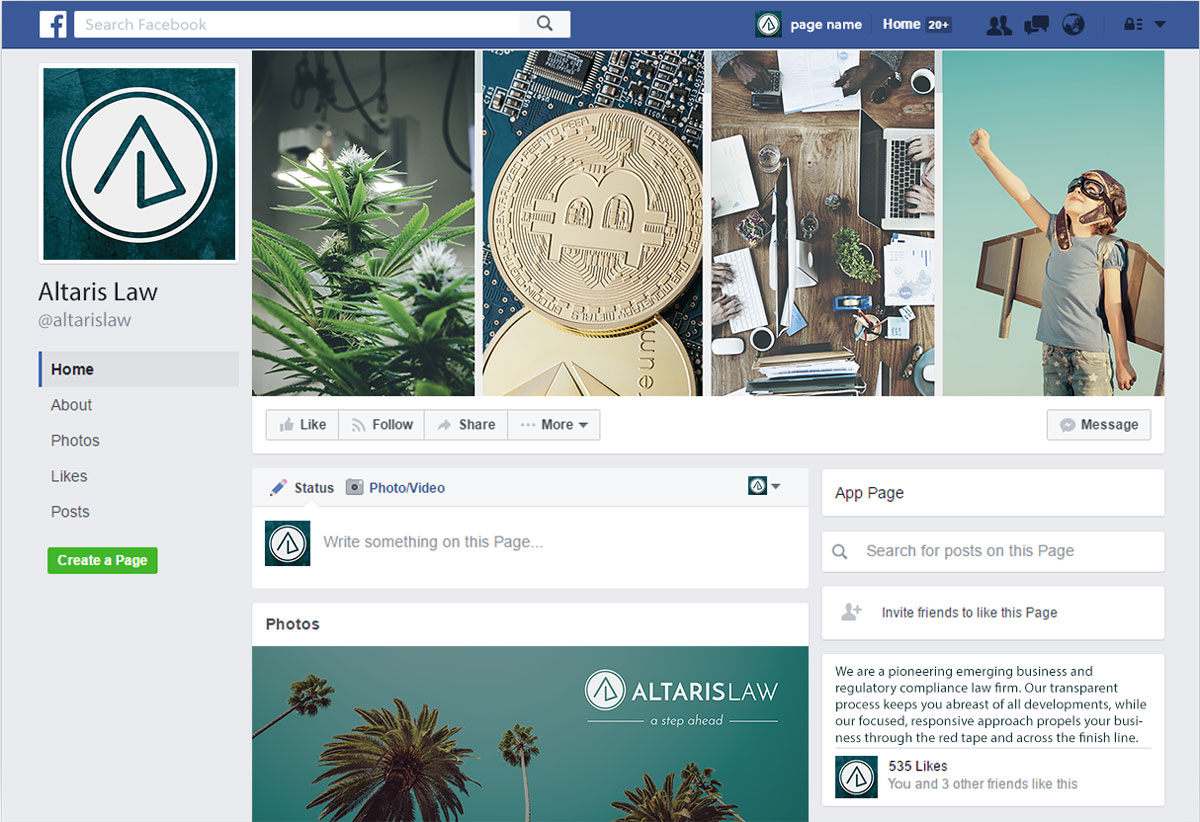Click the Photos section heading
This screenshot has height=822, width=1200.
pyautogui.click(x=293, y=624)
